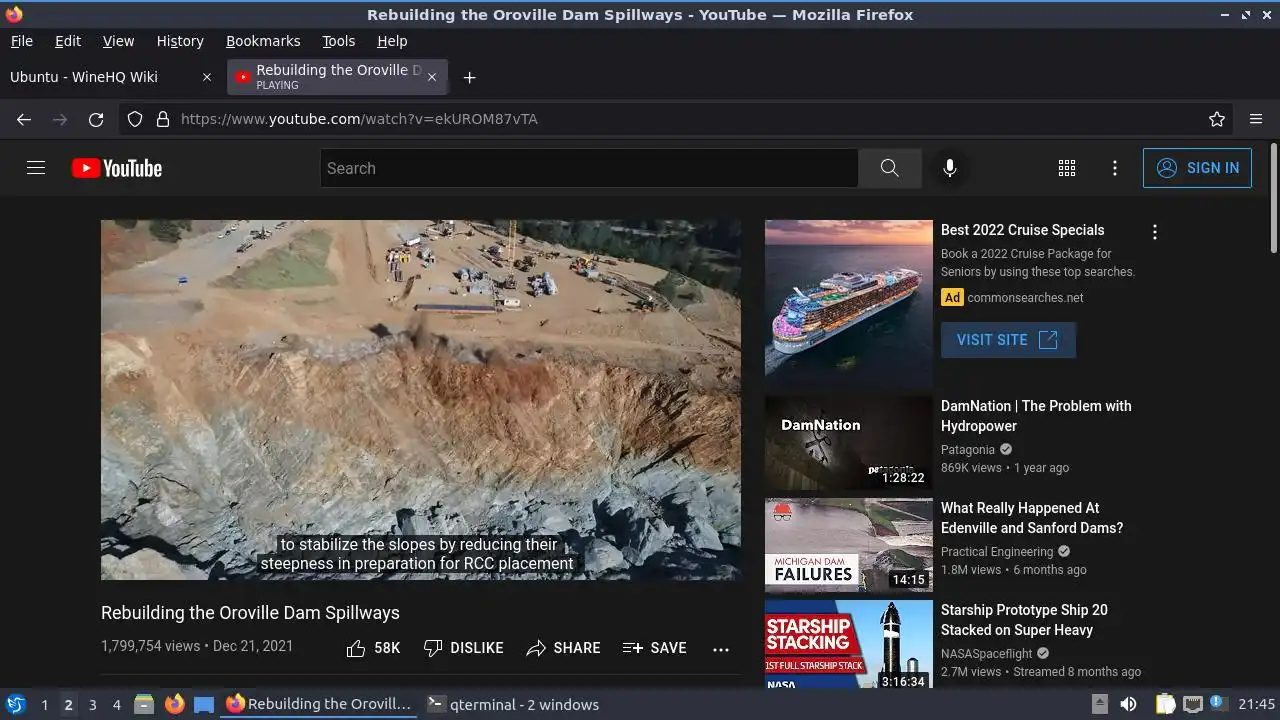The height and width of the screenshot is (720, 1280).
Task: Start voice search with microphone icon
Action: click(950, 168)
